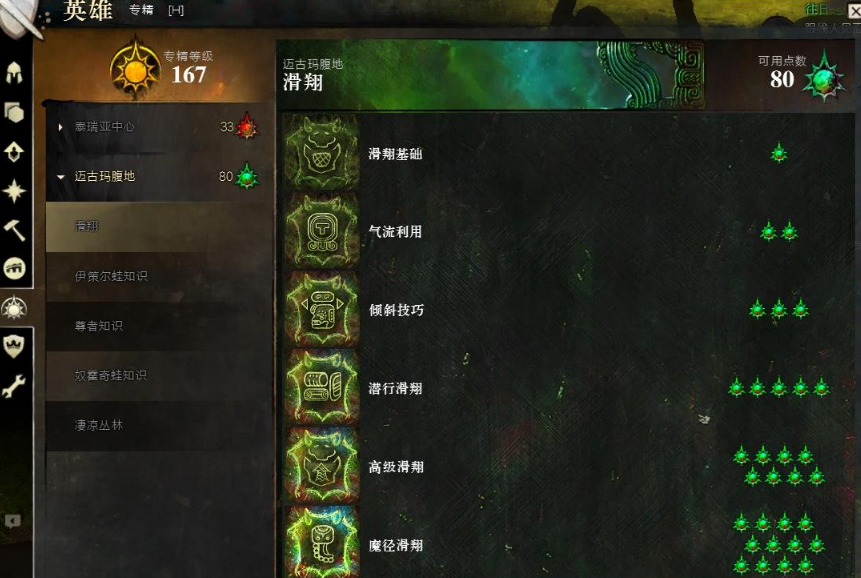The height and width of the screenshot is (578, 861).
Task: Select the 伊策尔蛙知识 mastery track
Action: pyautogui.click(x=159, y=276)
